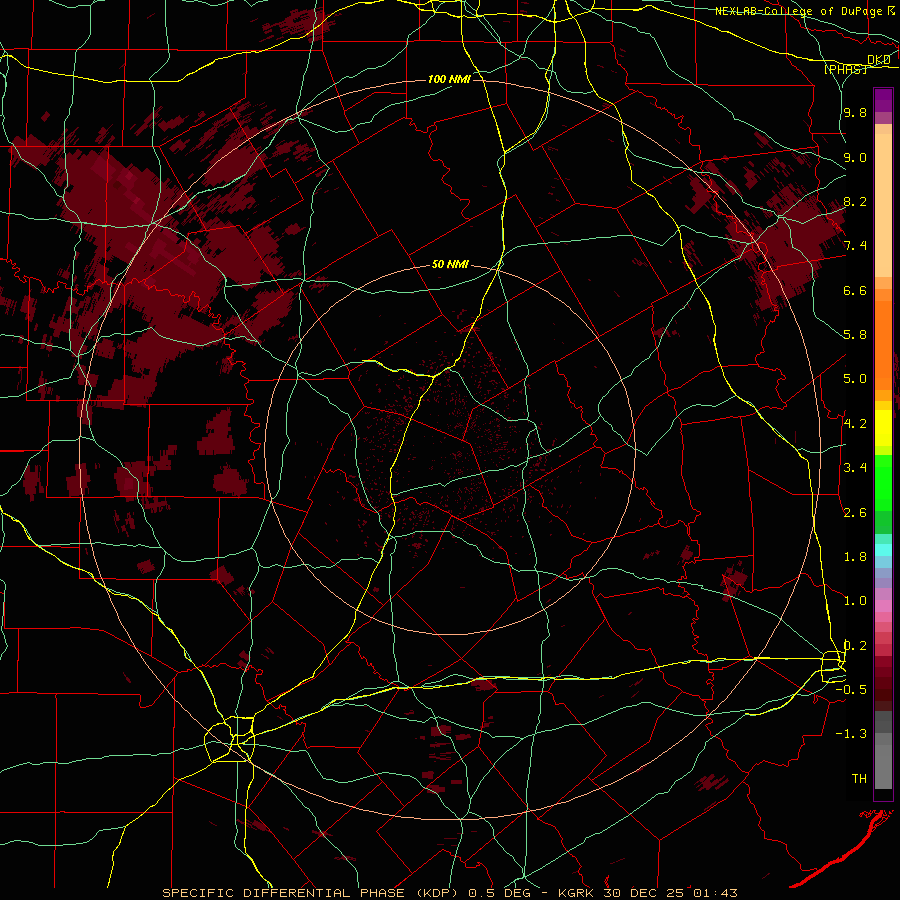The image size is (900, 900).
Task: Click the gray bottom segment of the color bar
Action: pyautogui.click(x=883, y=766)
